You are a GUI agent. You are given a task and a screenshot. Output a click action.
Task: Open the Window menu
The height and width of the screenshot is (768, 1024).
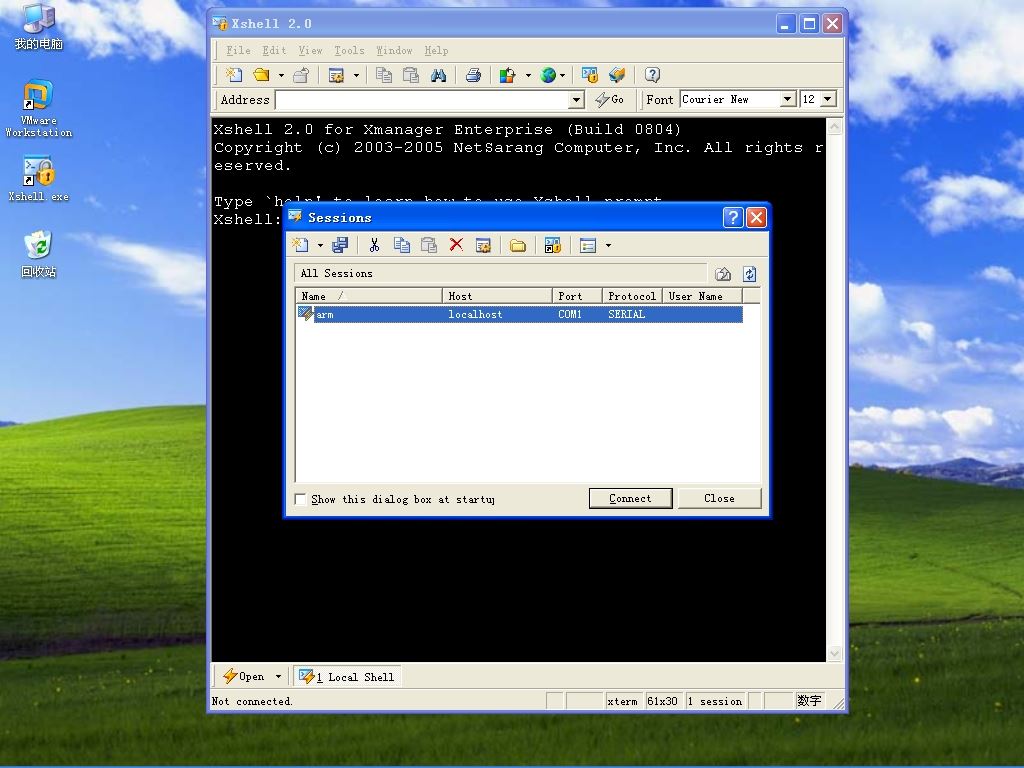coord(394,50)
